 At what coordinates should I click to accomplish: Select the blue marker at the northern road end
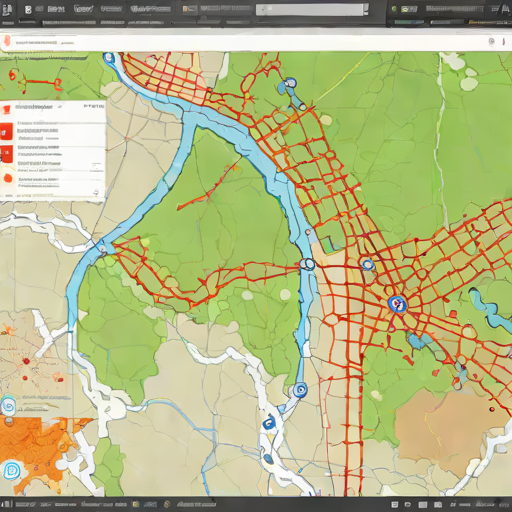click(x=290, y=83)
